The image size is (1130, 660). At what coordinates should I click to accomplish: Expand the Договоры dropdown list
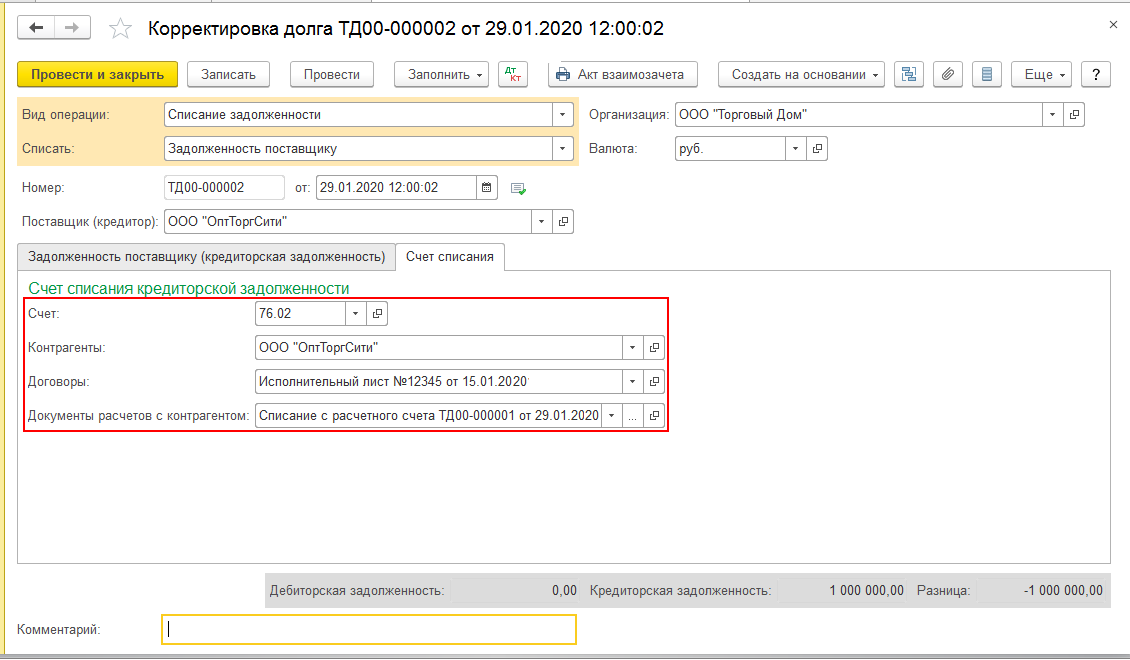click(x=632, y=382)
